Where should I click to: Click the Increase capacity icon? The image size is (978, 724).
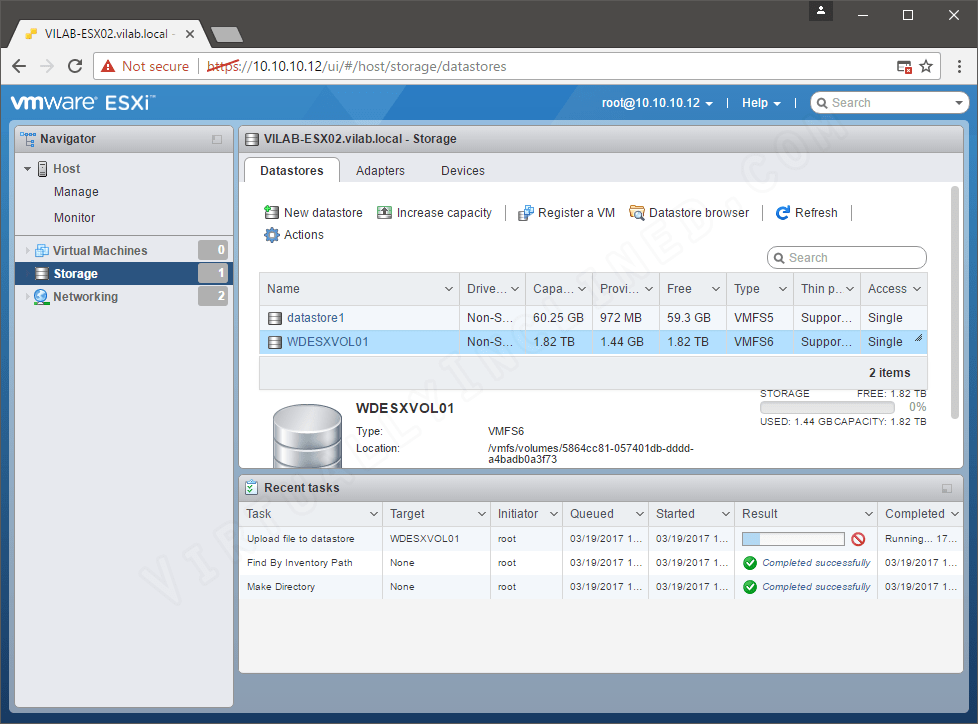pyautogui.click(x=384, y=213)
